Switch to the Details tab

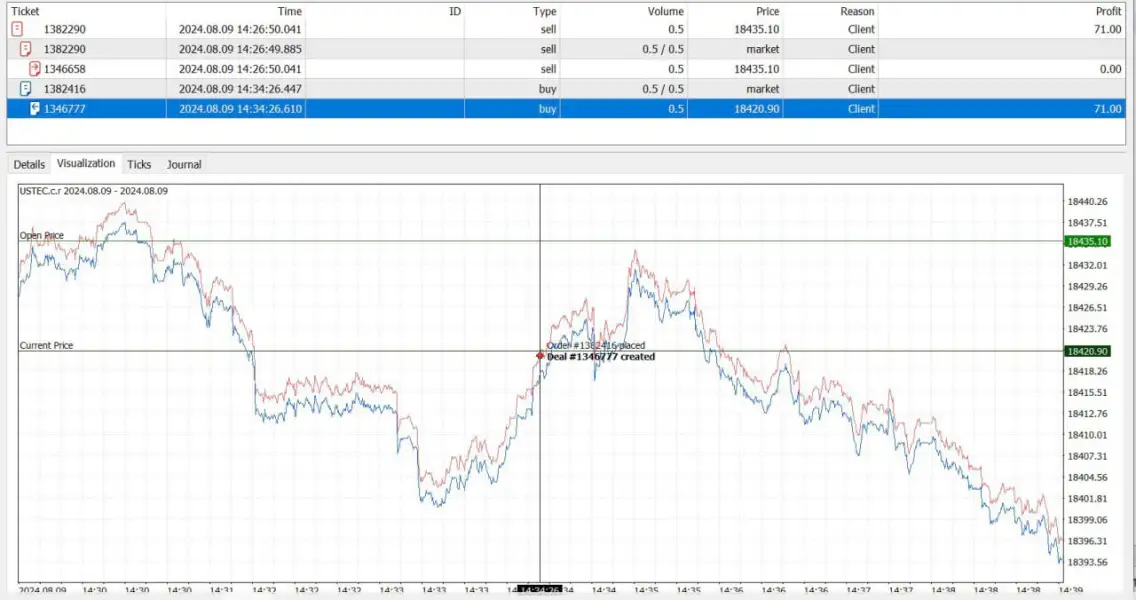29,164
